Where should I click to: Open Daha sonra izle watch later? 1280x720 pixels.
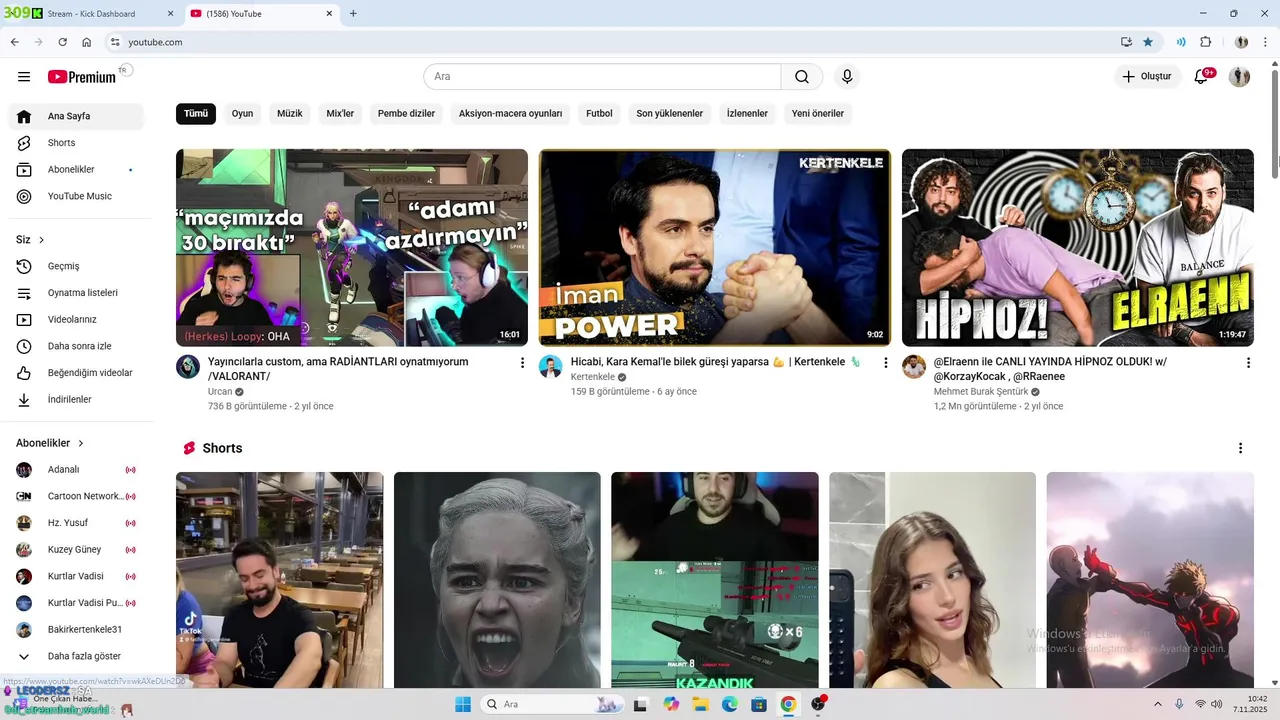pyautogui.click(x=77, y=346)
